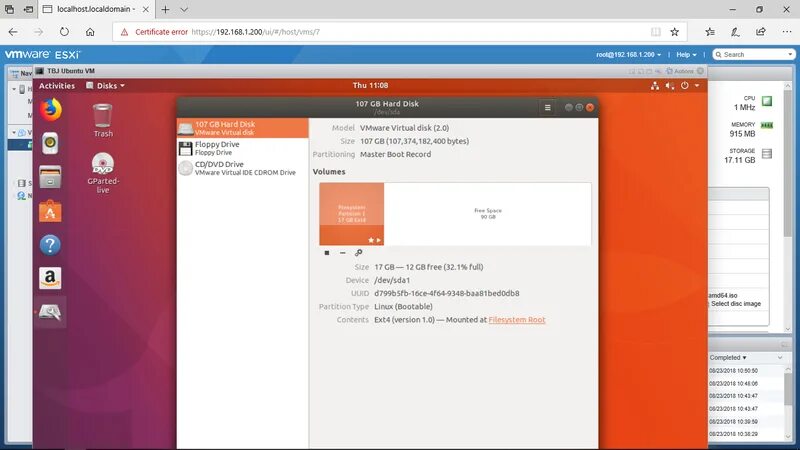This screenshot has width=800, height=450.
Task: Open the browser tab list chevron
Action: pyautogui.click(x=184, y=9)
